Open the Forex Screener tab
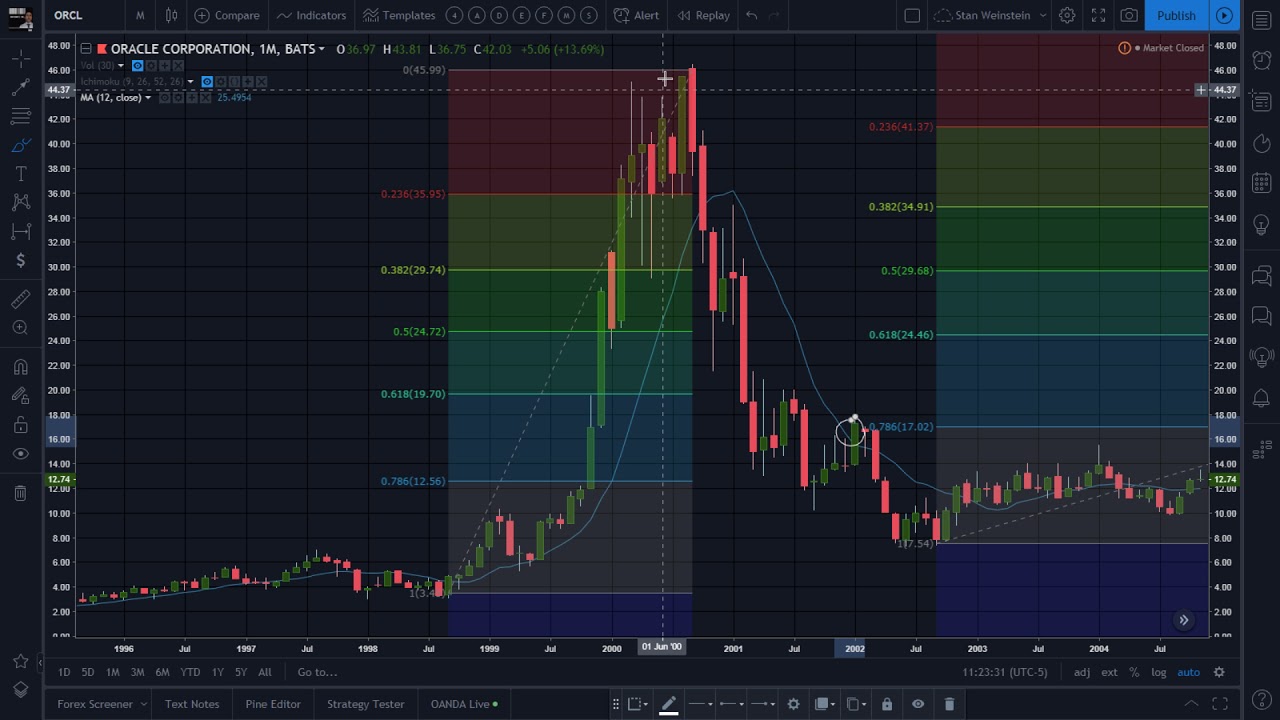Screen dimensions: 1280x720 (x=94, y=704)
